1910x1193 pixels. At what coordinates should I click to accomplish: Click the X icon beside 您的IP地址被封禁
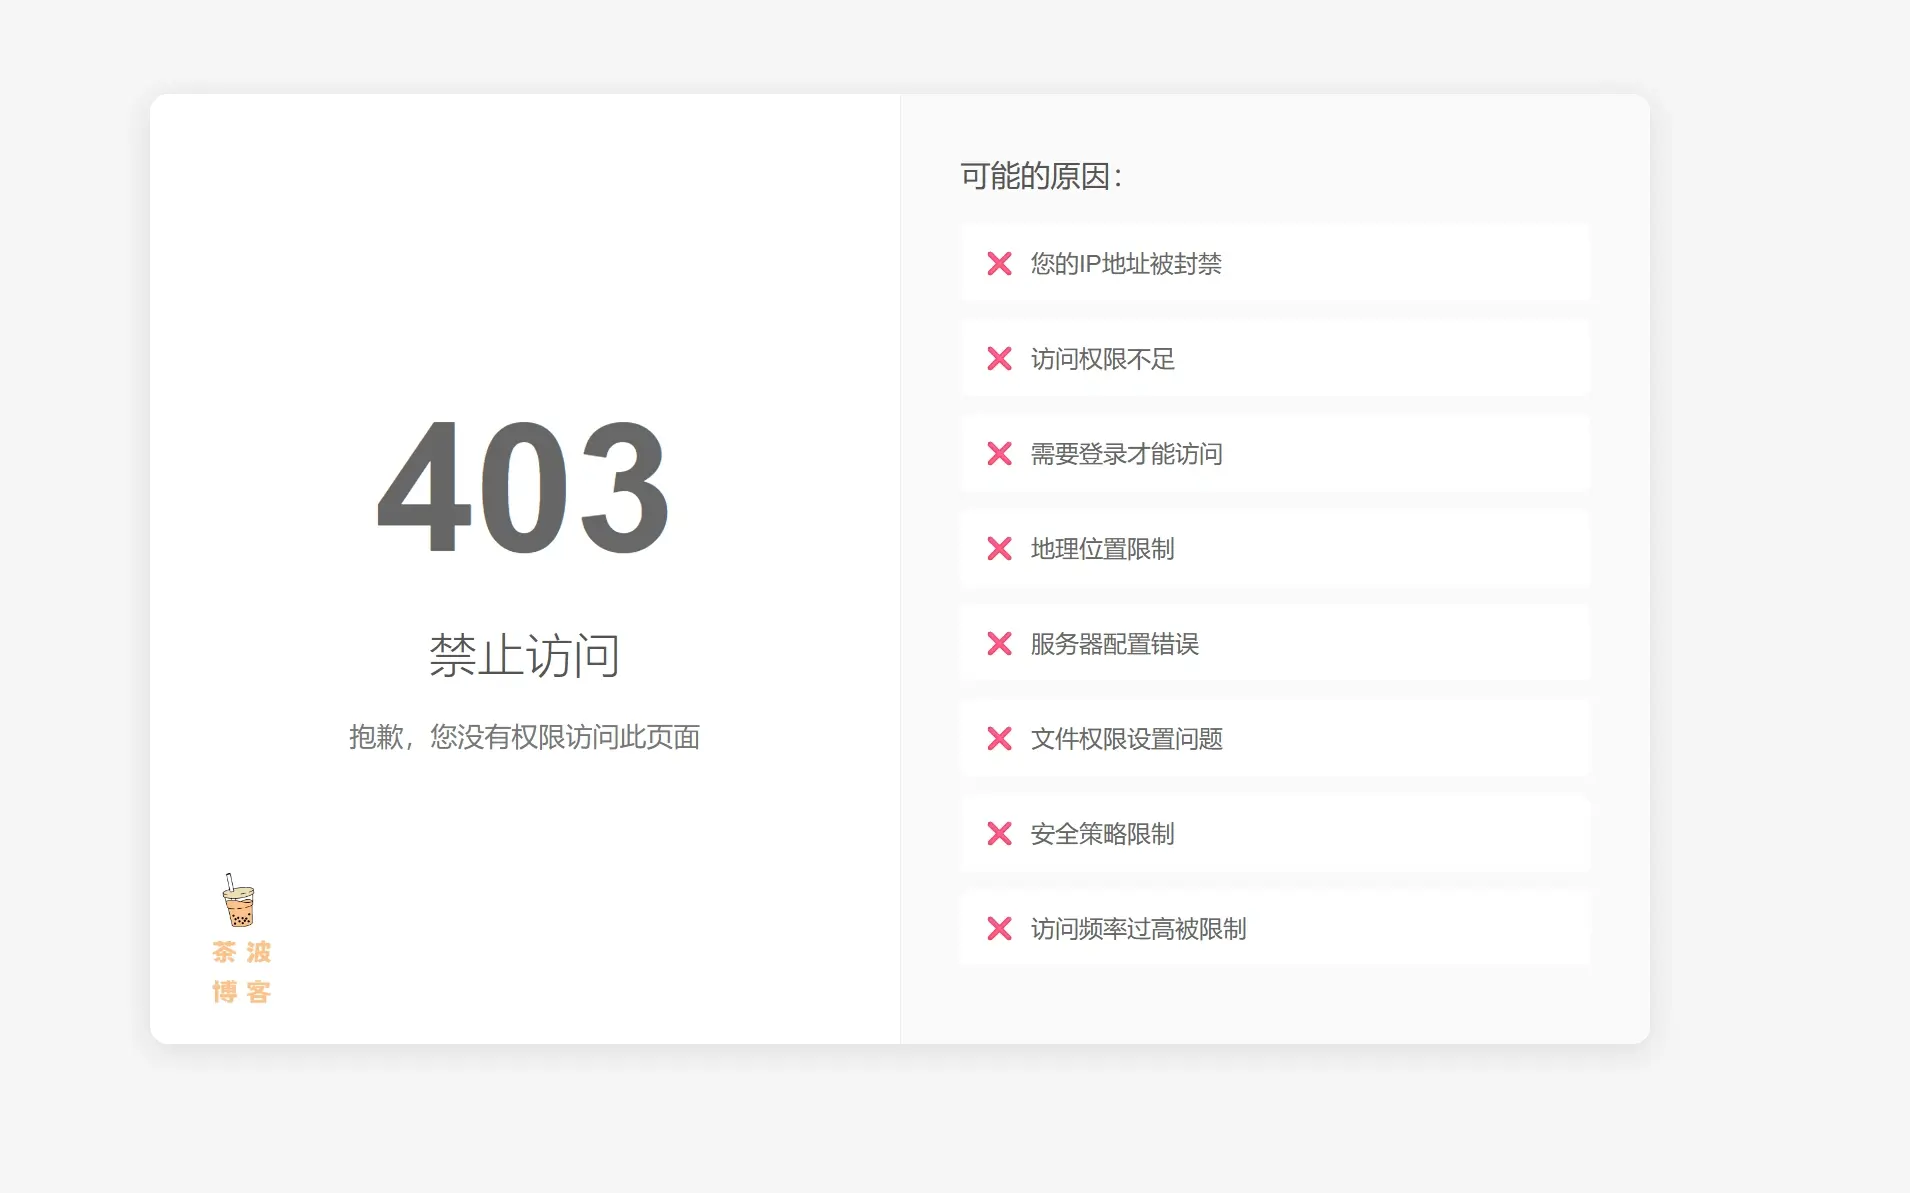(x=999, y=263)
